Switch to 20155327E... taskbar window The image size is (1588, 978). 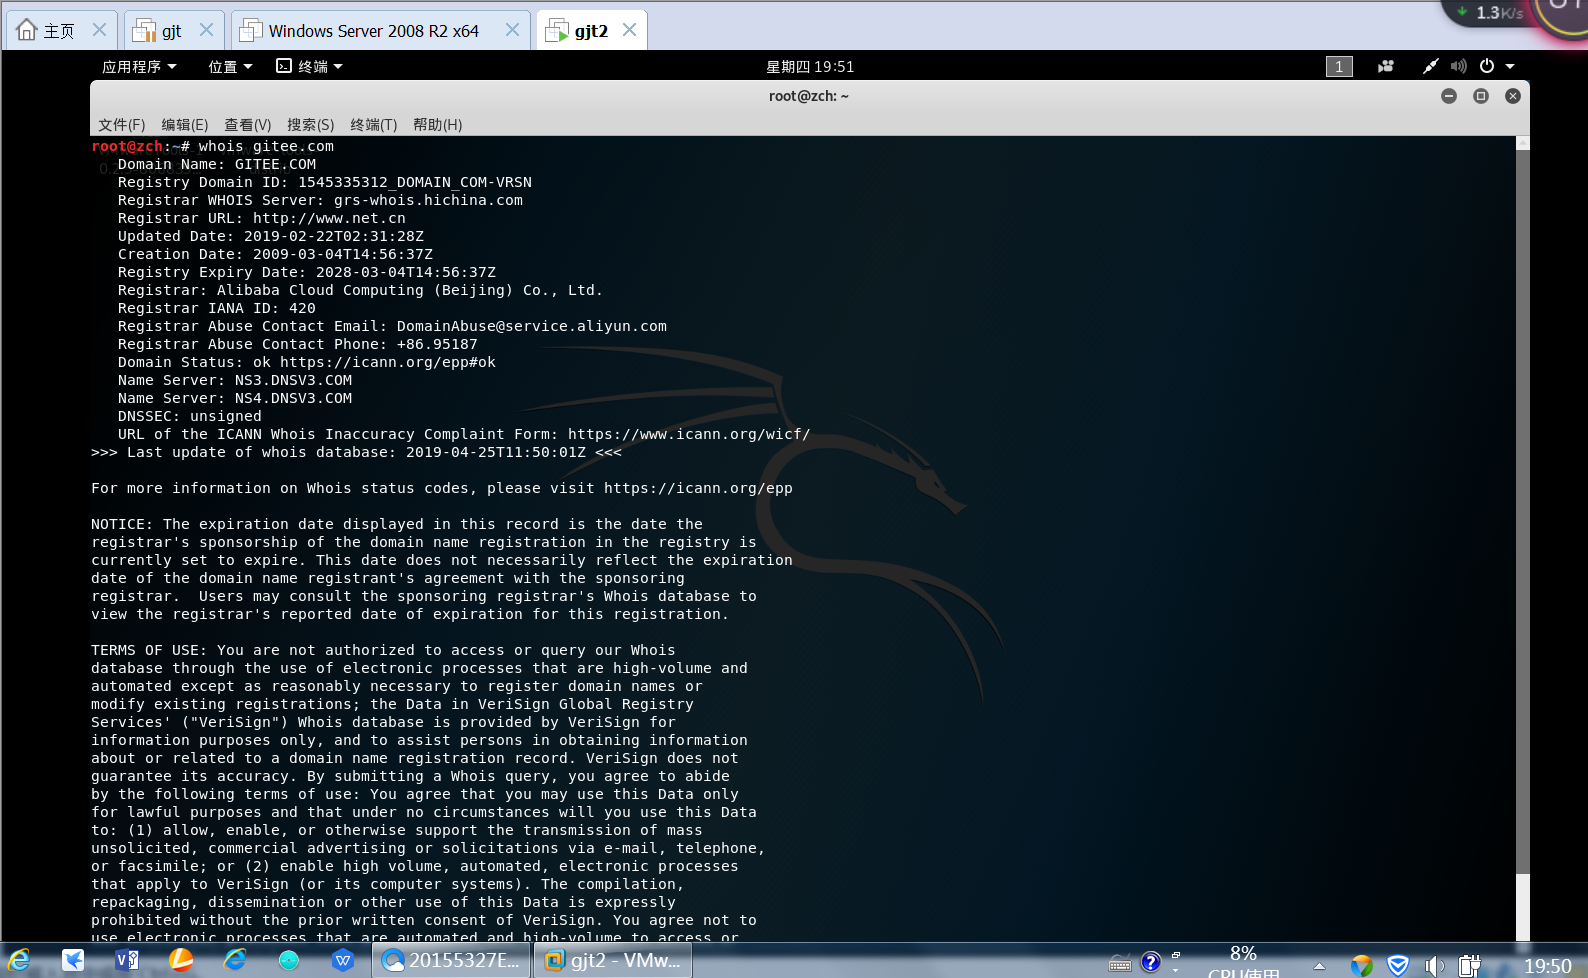point(452,961)
